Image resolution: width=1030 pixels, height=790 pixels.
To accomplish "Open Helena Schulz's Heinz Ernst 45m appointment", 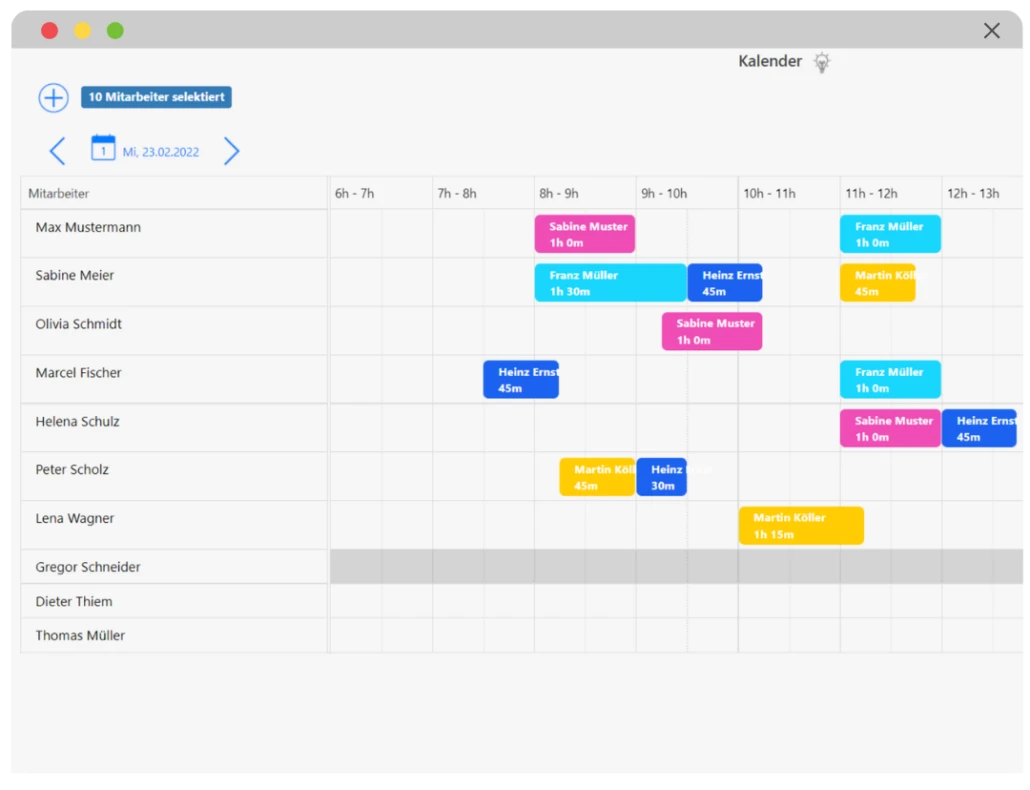I will pyautogui.click(x=979, y=428).
